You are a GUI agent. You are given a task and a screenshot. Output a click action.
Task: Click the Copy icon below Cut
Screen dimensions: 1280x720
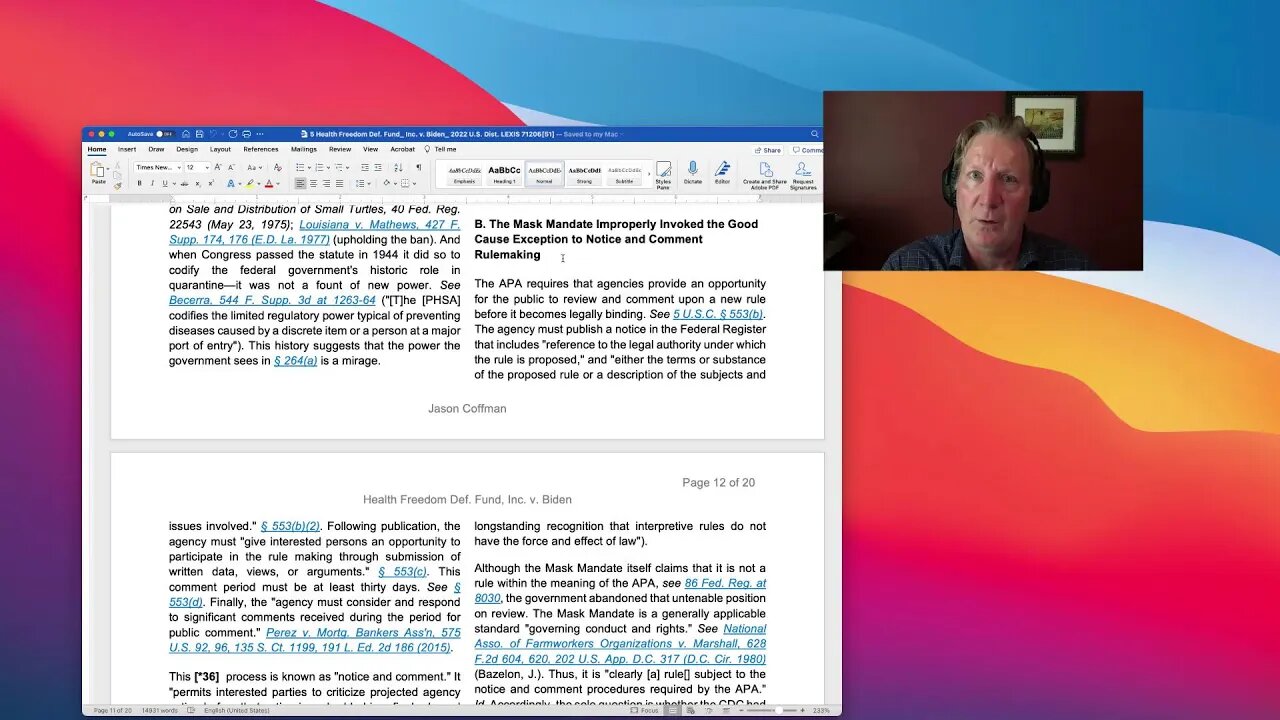118,176
